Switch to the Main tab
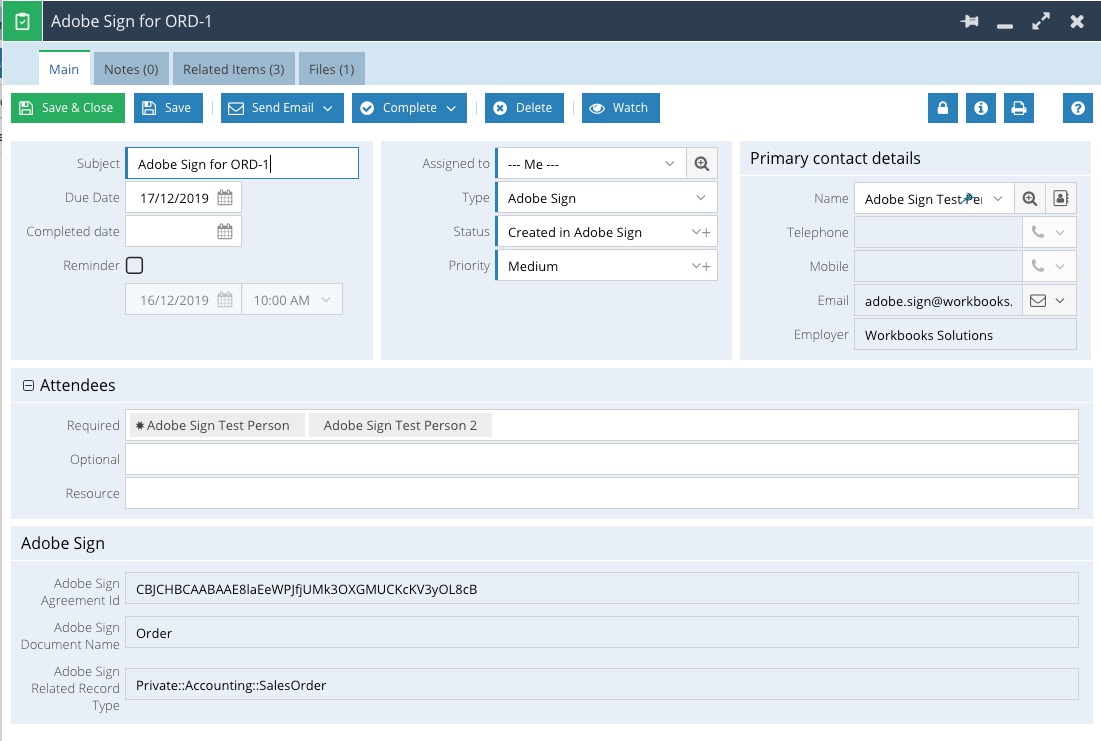 [x=64, y=69]
